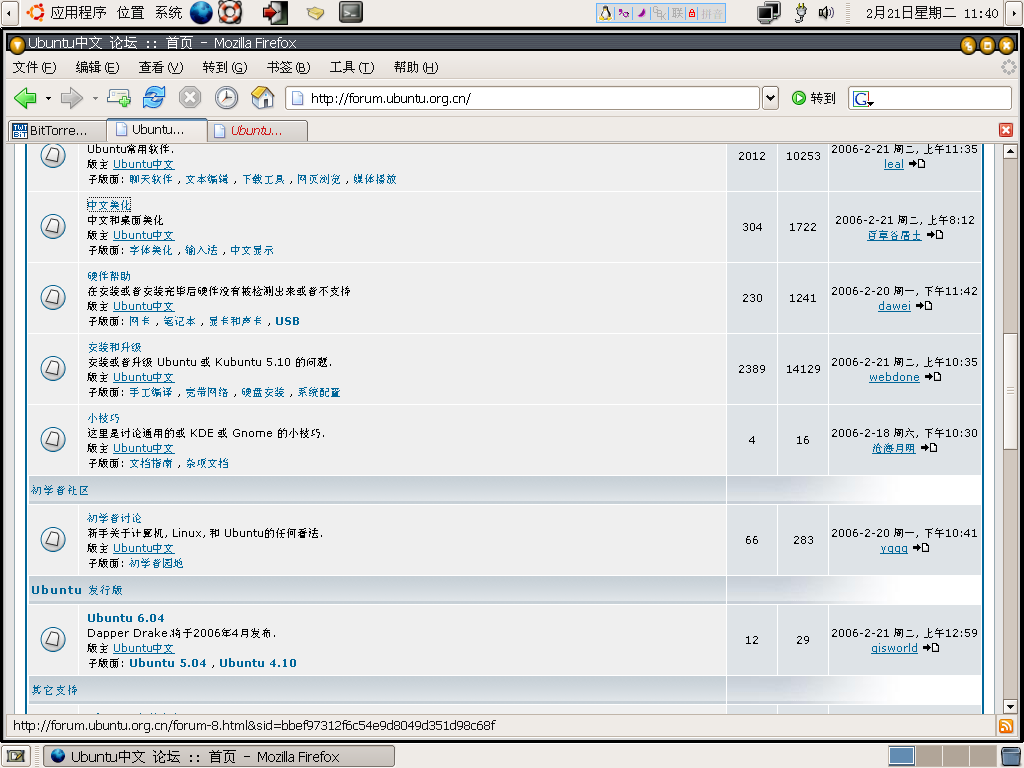Click the power plug tray icon

pos(801,12)
